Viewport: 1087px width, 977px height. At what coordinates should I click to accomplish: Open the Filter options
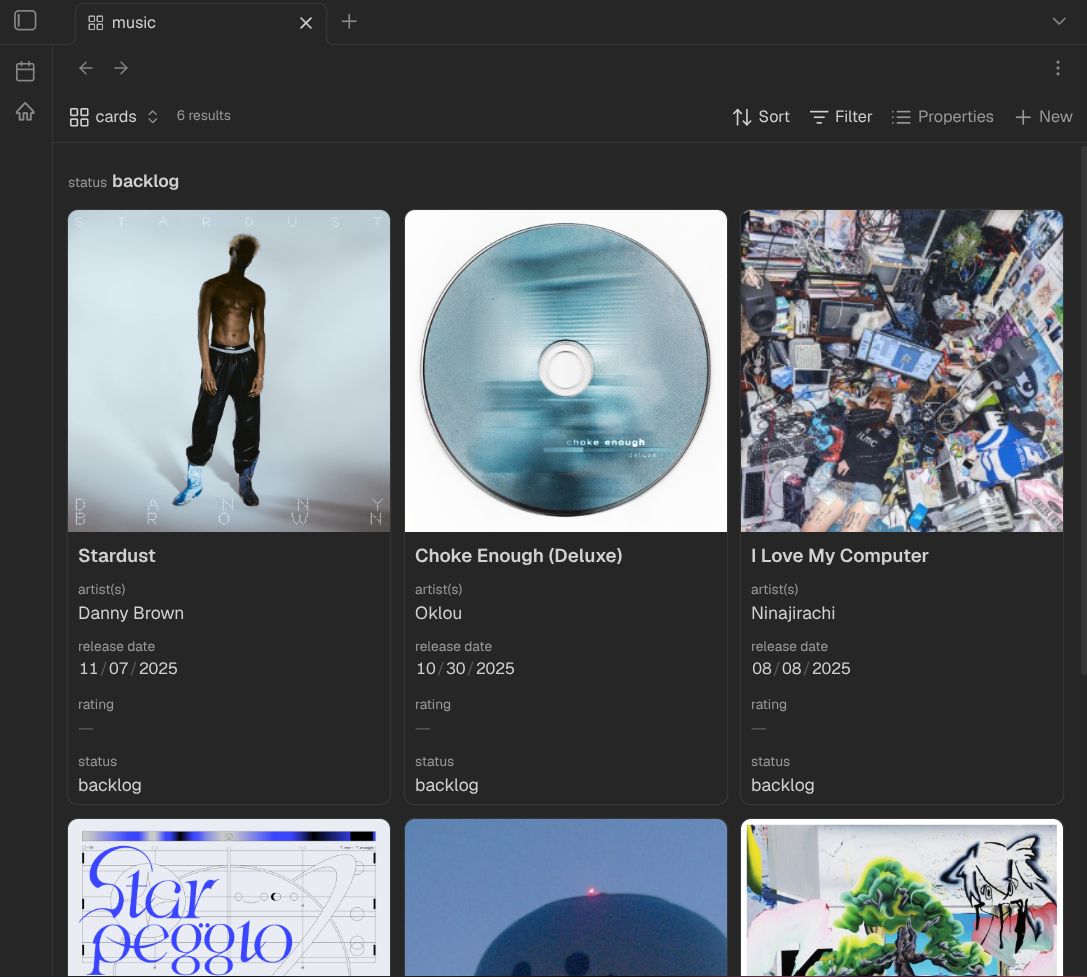[841, 116]
